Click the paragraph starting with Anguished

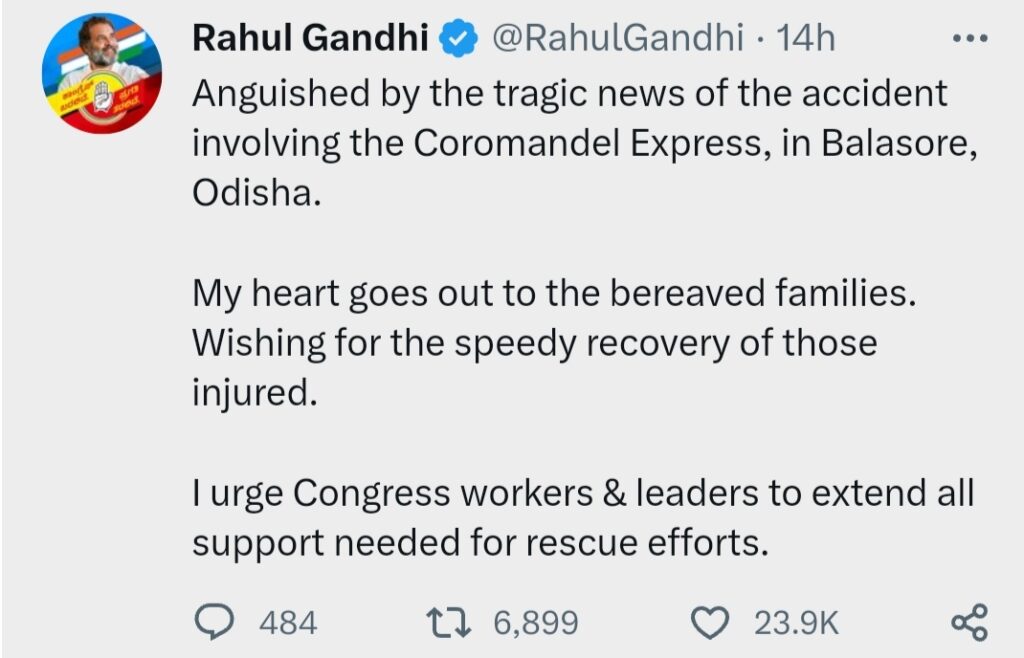(584, 142)
